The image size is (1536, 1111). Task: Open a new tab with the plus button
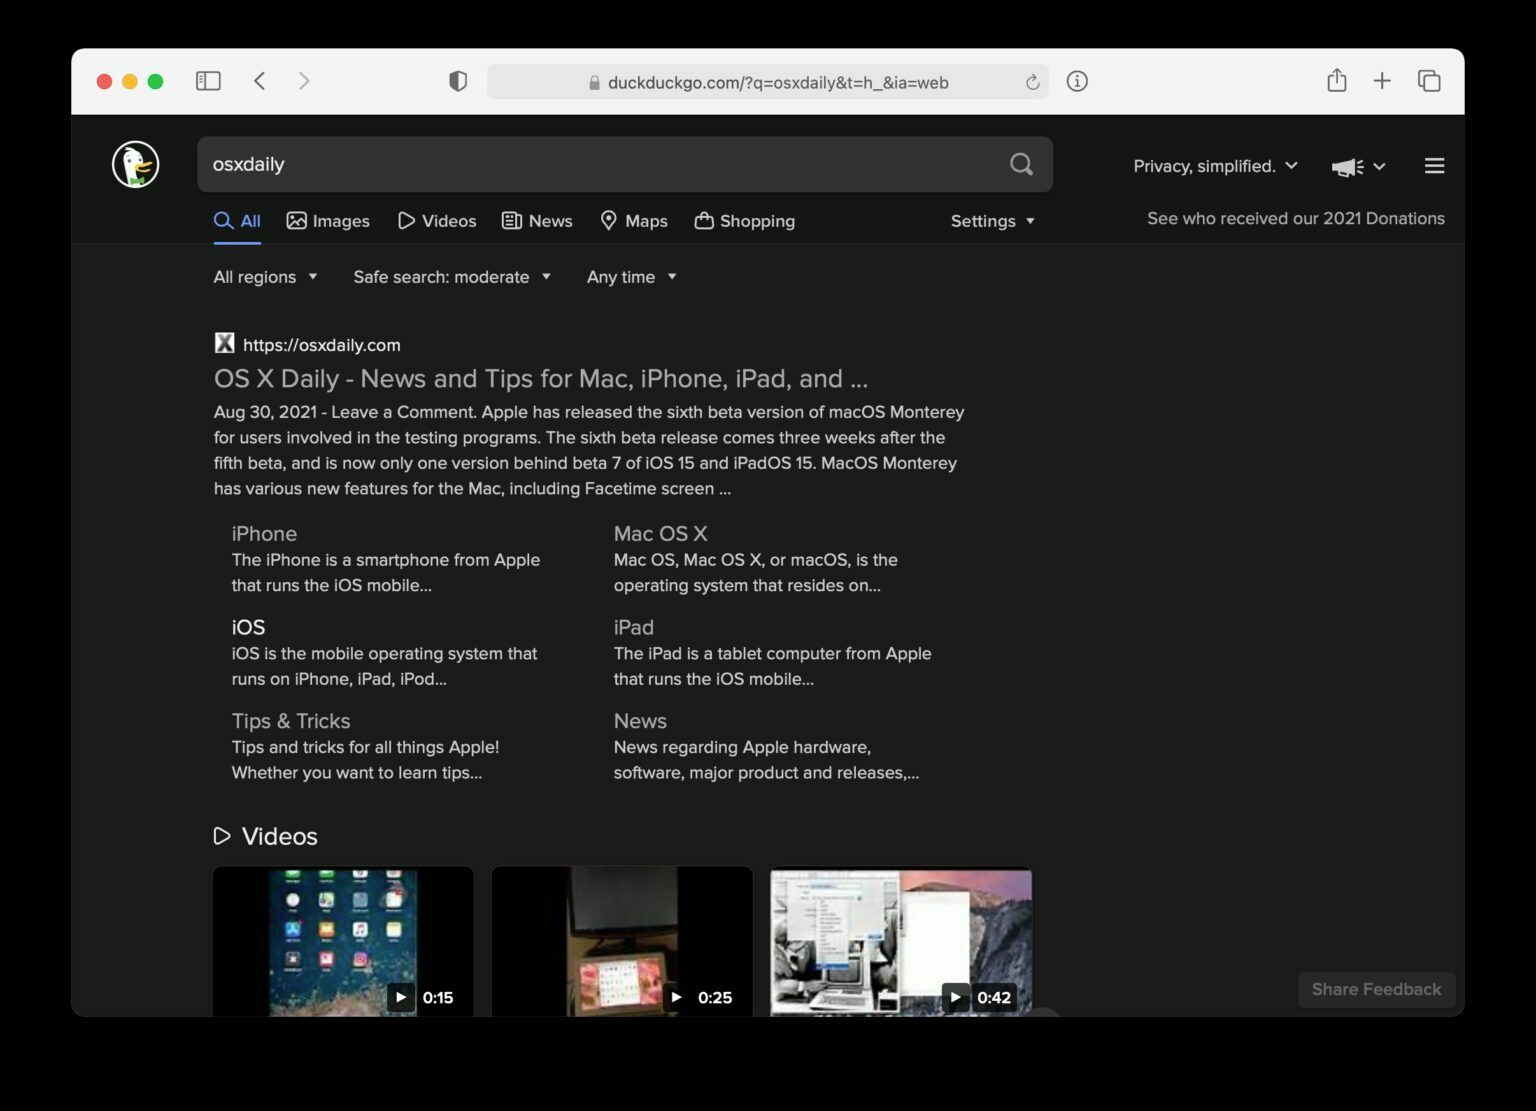click(1382, 81)
